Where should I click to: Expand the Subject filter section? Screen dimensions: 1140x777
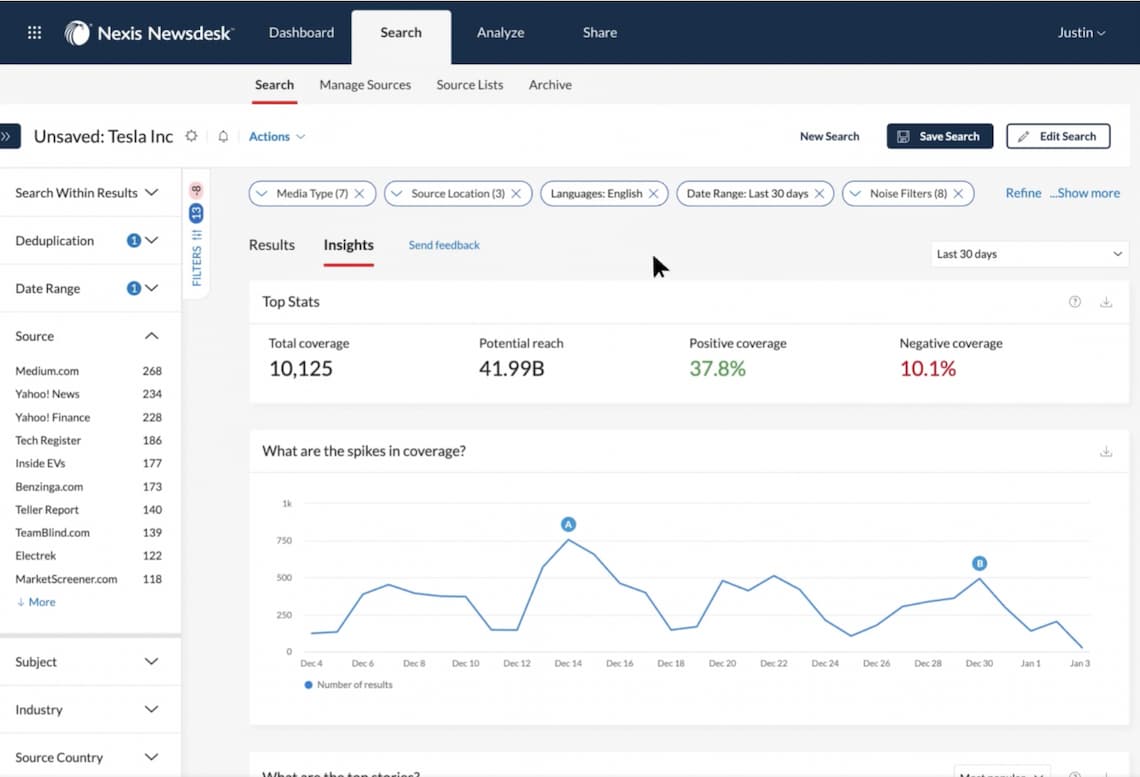click(152, 662)
